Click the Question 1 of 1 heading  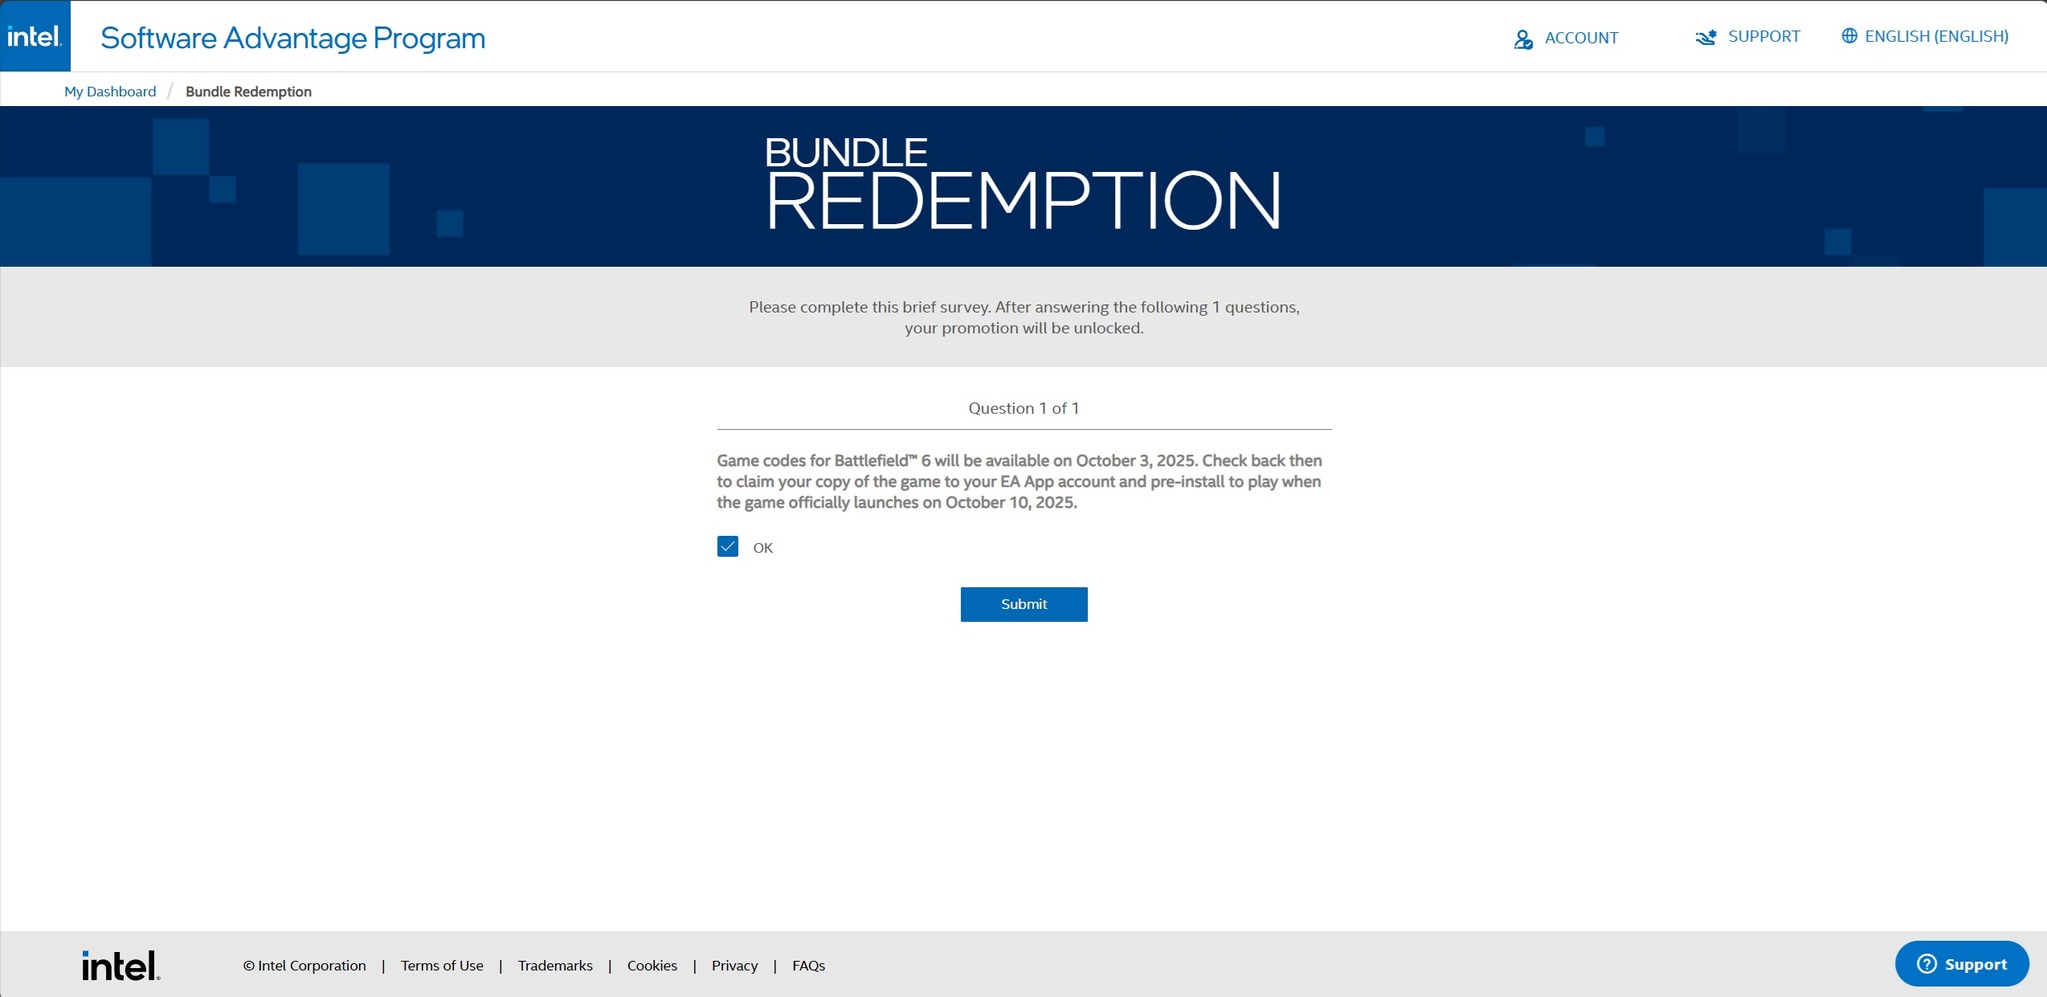click(x=1024, y=408)
